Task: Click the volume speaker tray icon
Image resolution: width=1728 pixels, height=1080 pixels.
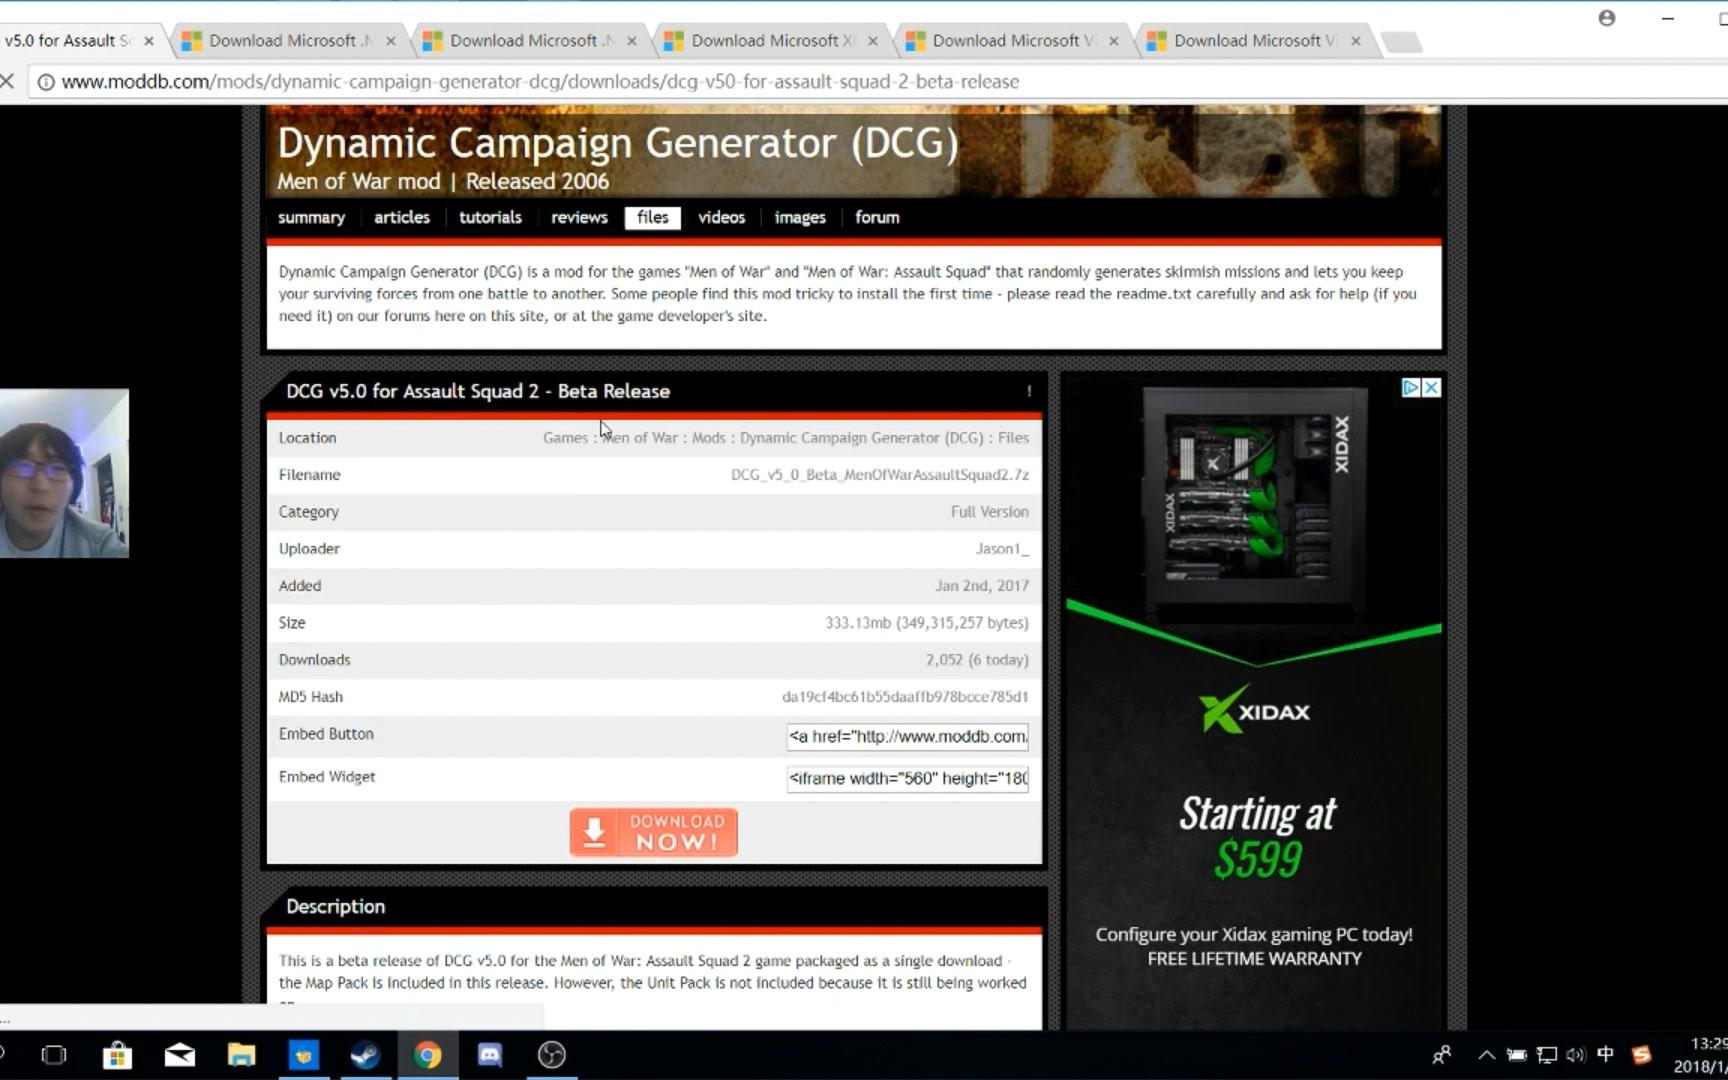Action: click(1576, 1055)
